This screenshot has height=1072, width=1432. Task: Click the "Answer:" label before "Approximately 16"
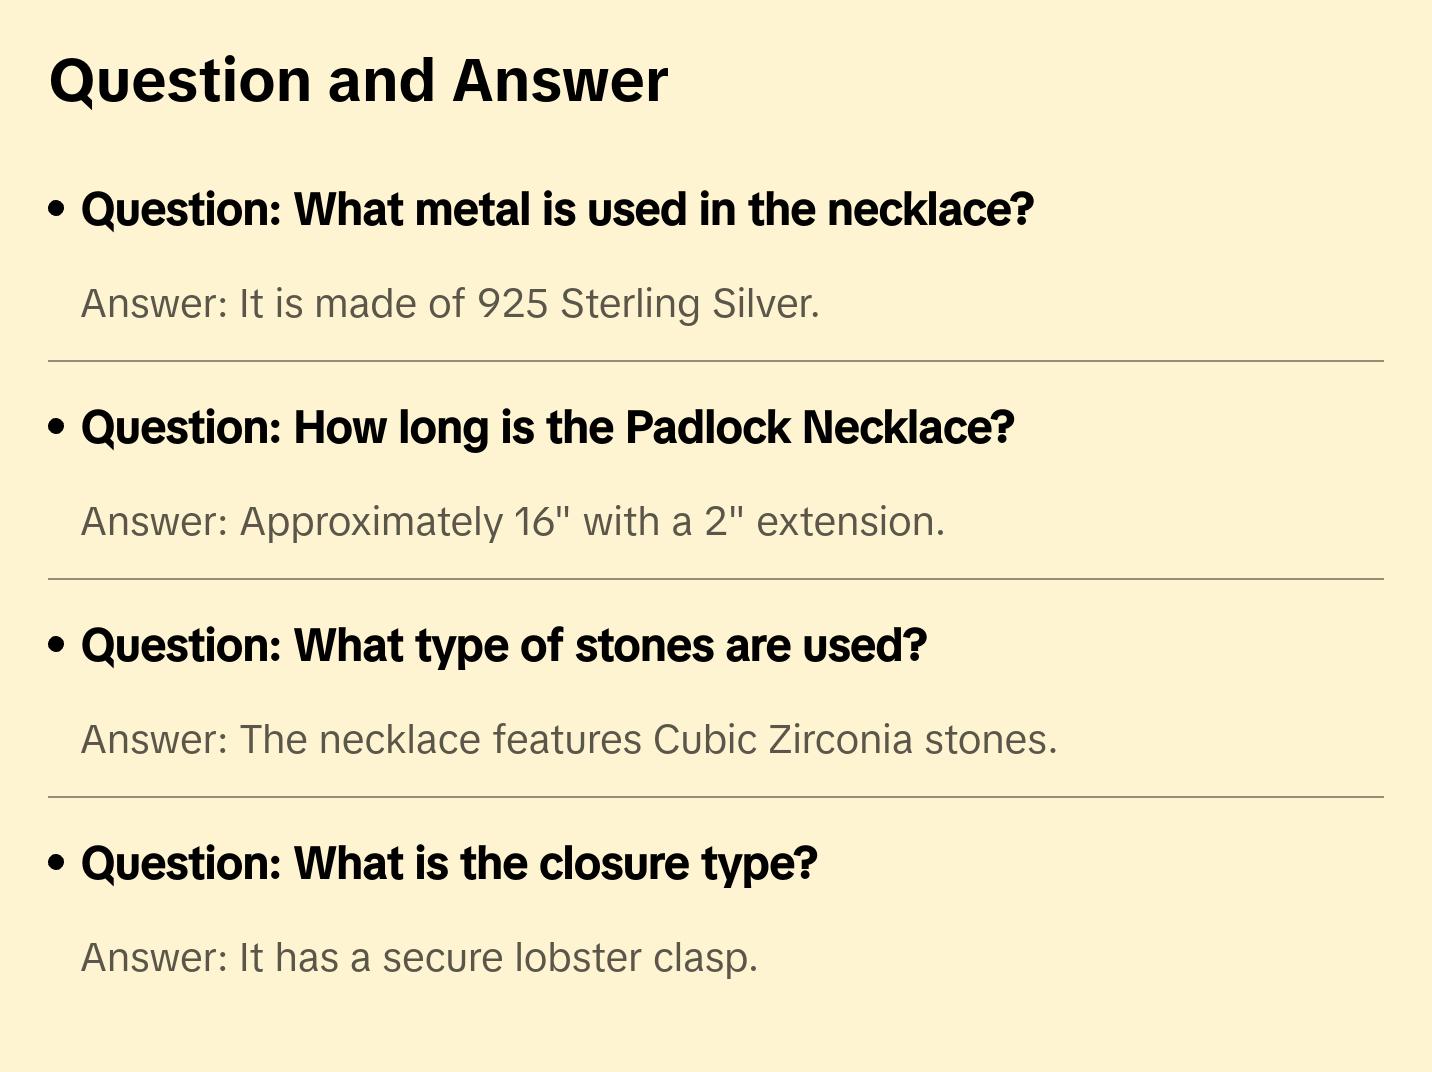point(155,522)
